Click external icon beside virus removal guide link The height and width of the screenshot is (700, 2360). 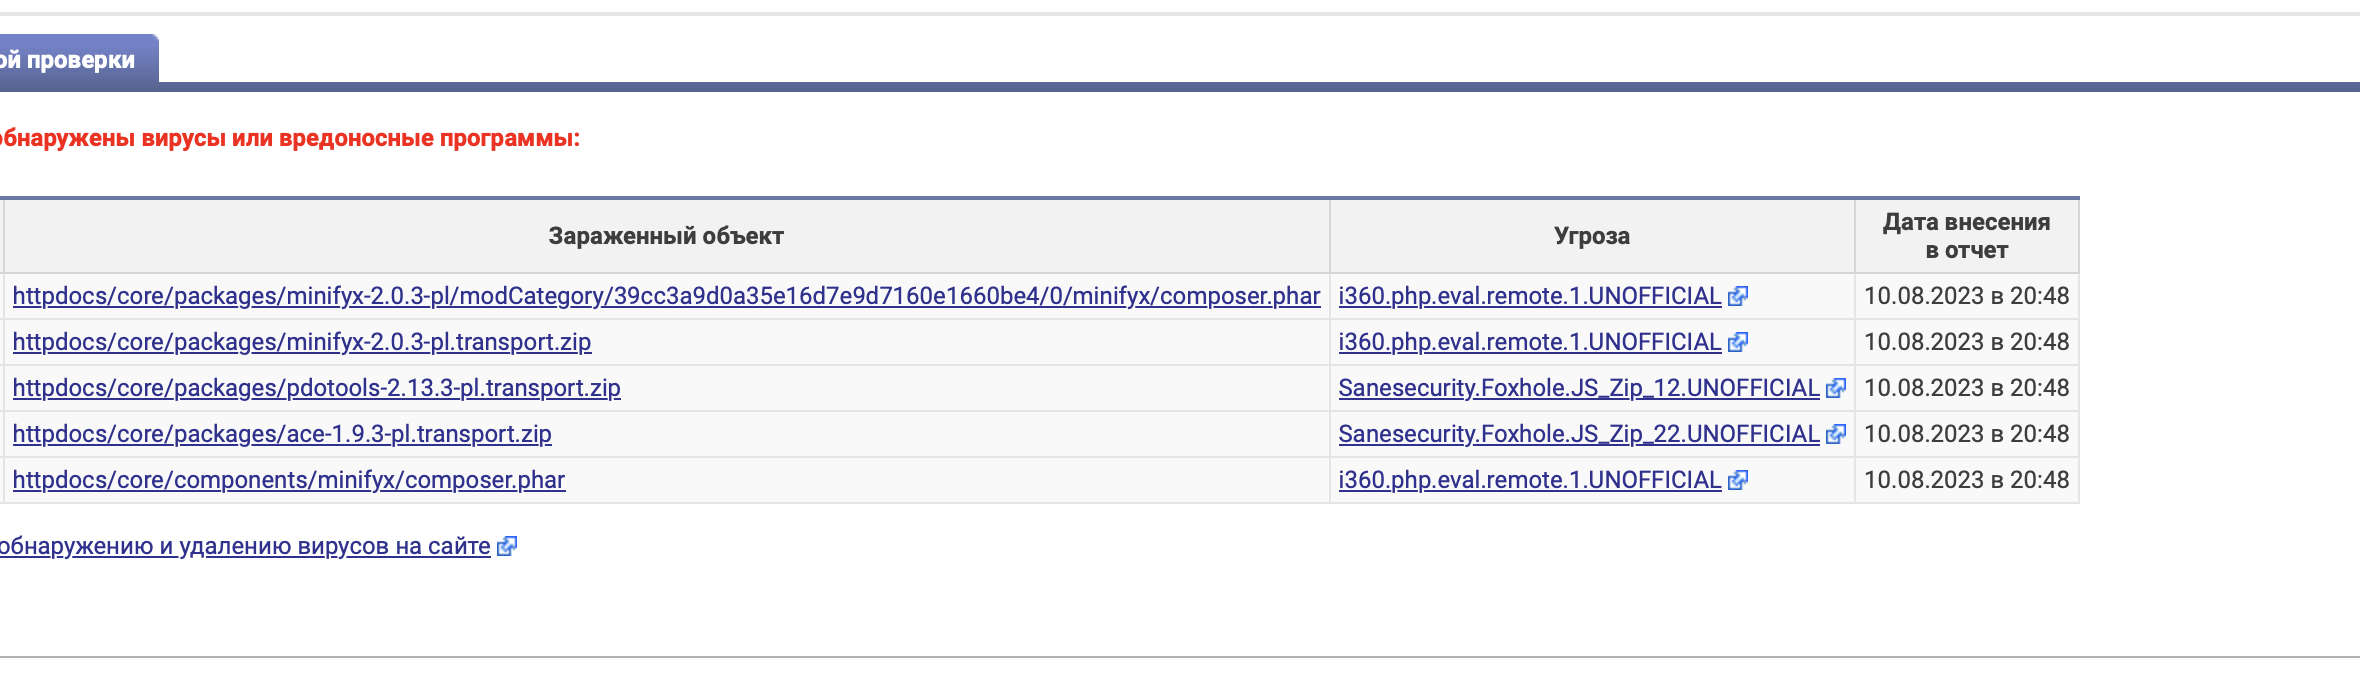coord(507,546)
